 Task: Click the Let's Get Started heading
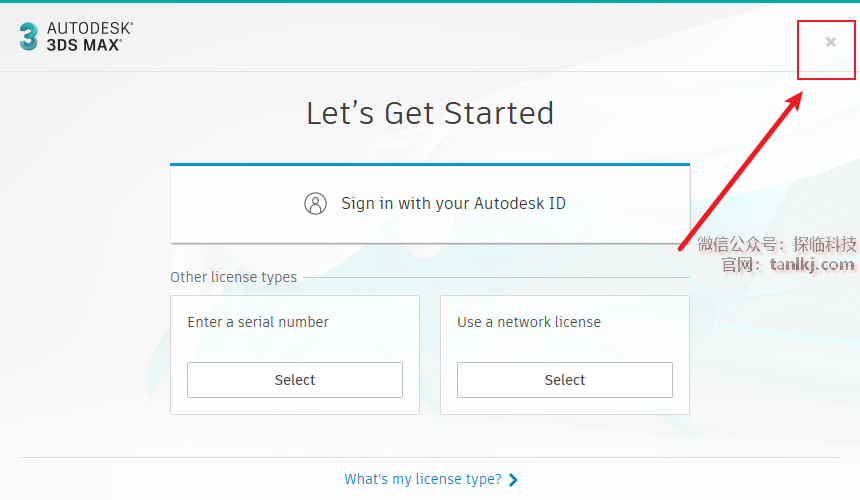tap(430, 113)
